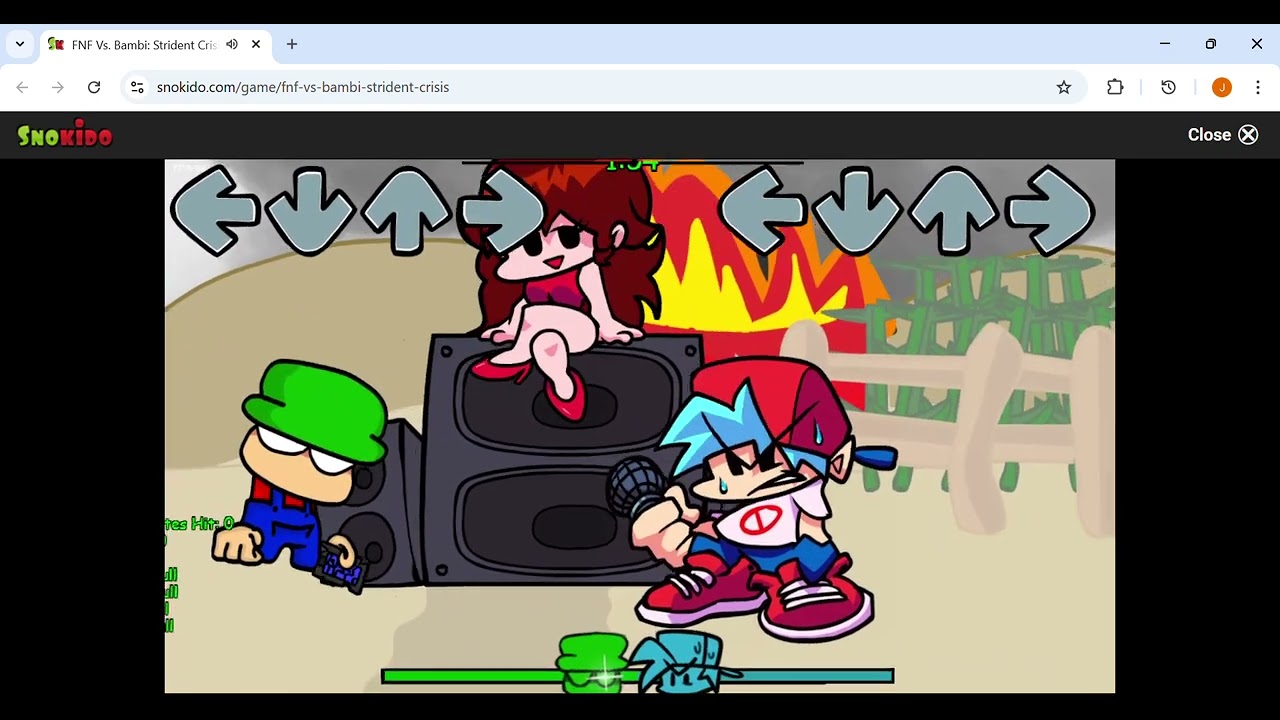The height and width of the screenshot is (720, 1280).
Task: Open the Chrome three-dot menu
Action: 1258,87
